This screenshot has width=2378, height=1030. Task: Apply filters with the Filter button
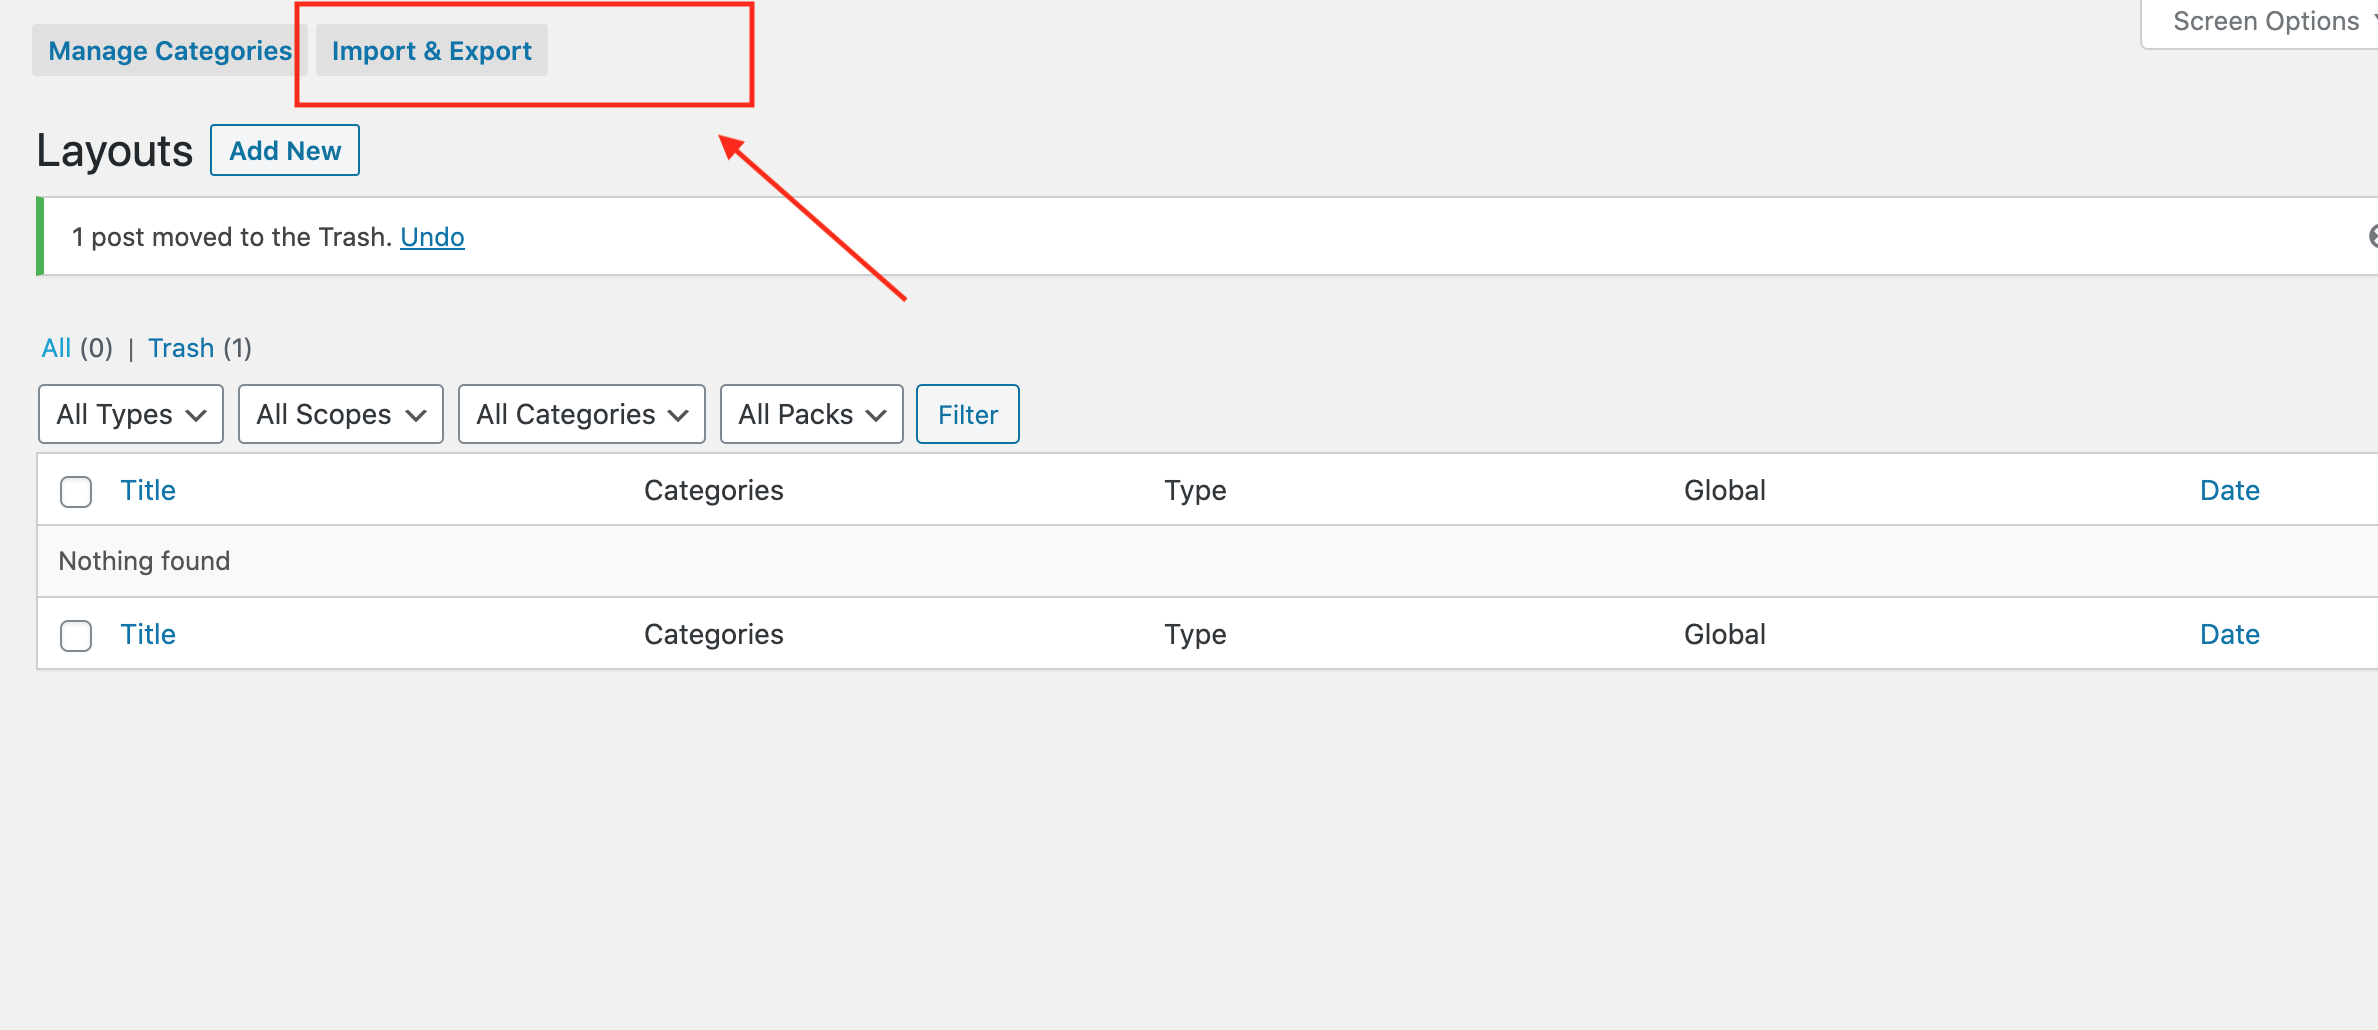[x=968, y=414]
